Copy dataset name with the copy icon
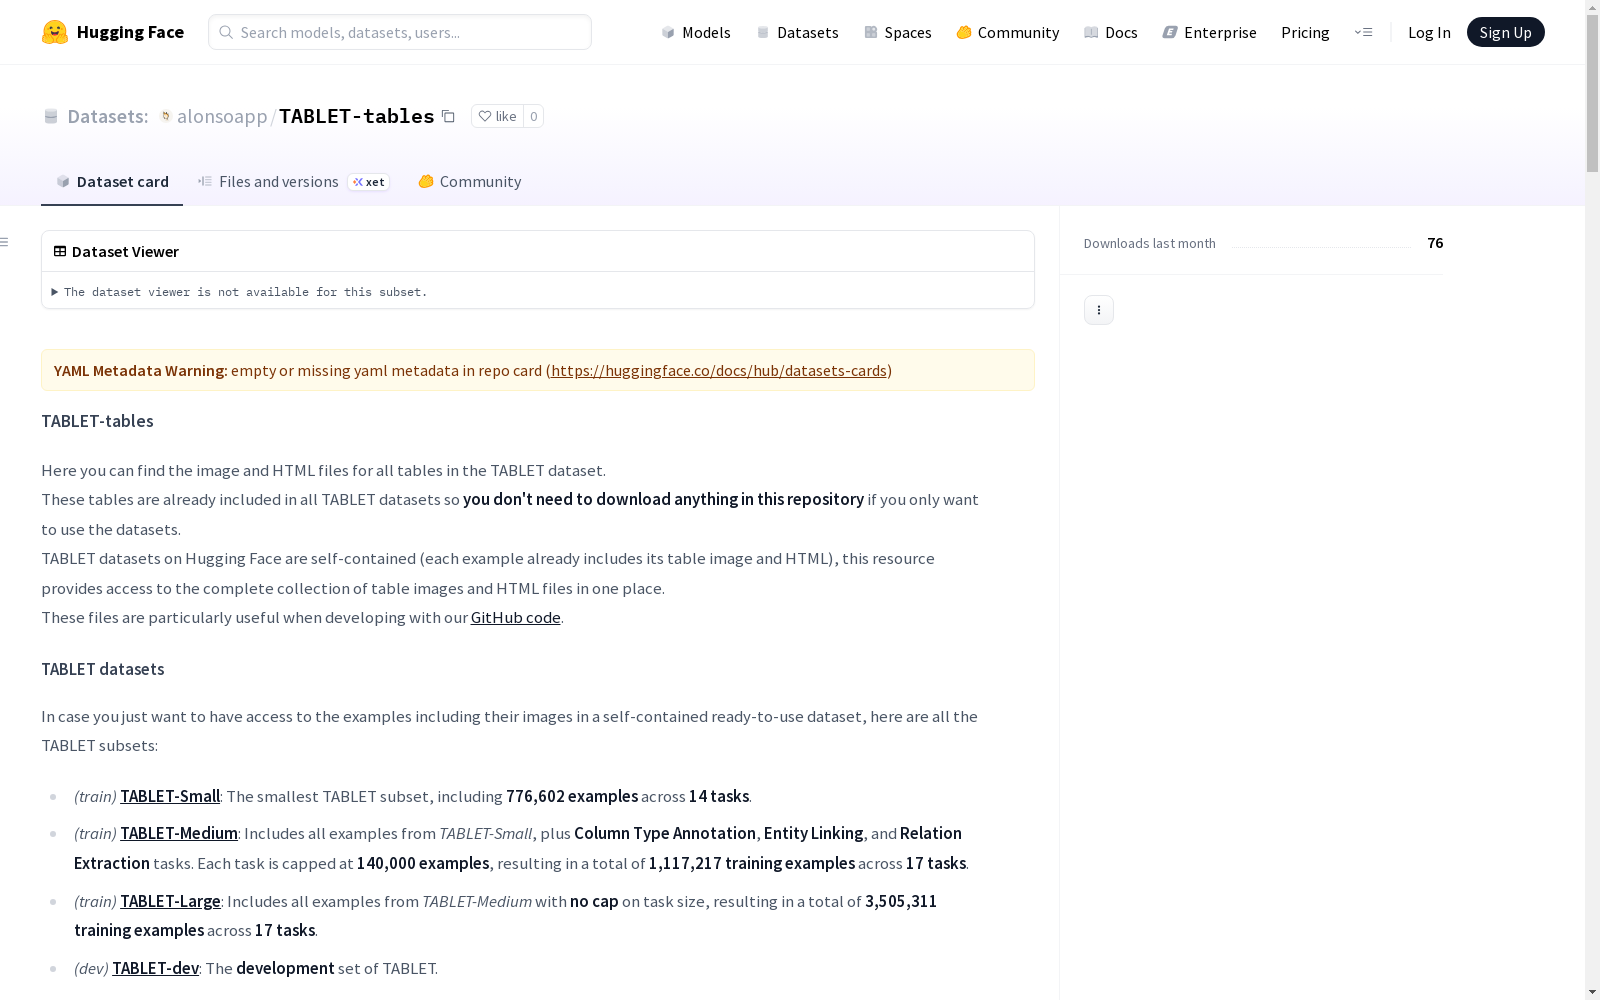 point(448,116)
